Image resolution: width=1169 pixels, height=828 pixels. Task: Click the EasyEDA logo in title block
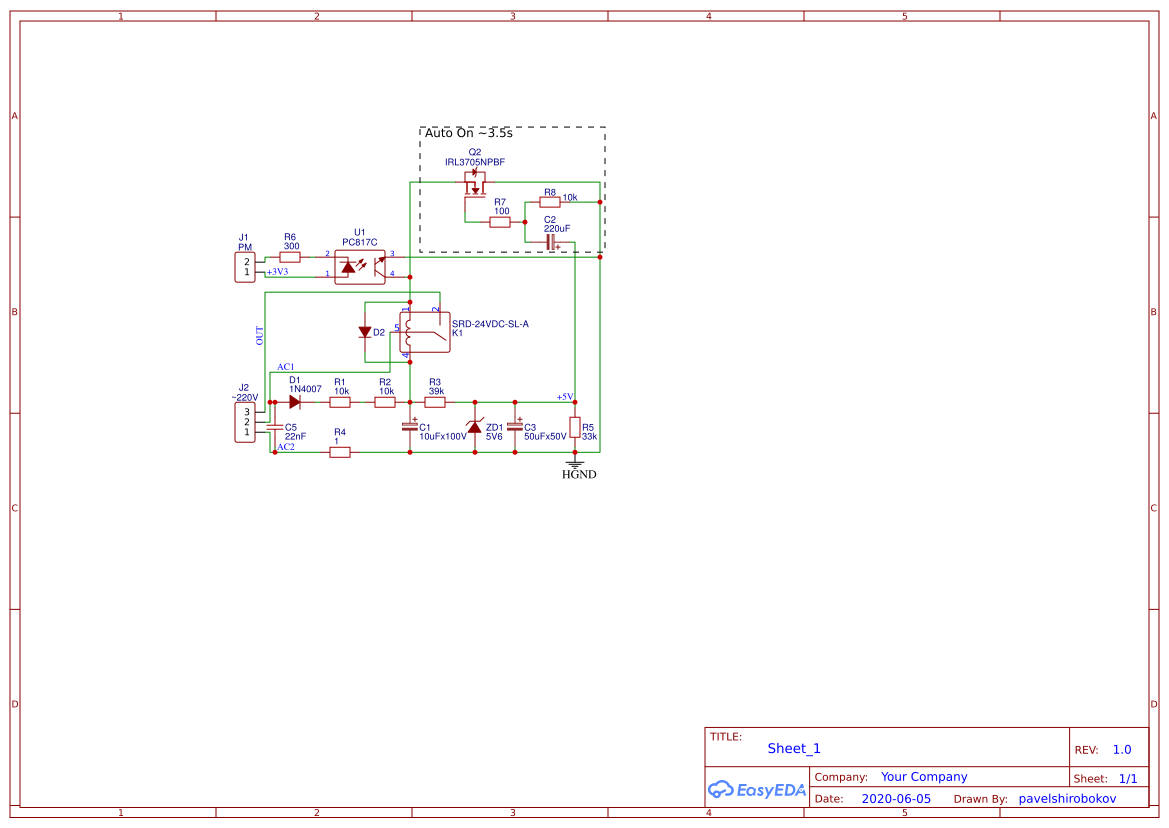(756, 789)
